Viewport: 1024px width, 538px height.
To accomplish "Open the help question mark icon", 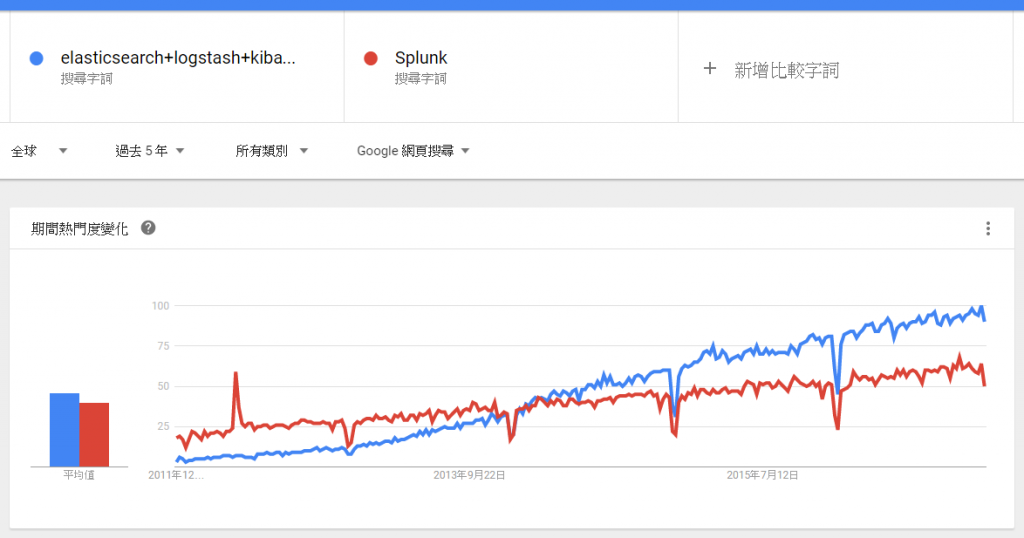I will point(148,228).
